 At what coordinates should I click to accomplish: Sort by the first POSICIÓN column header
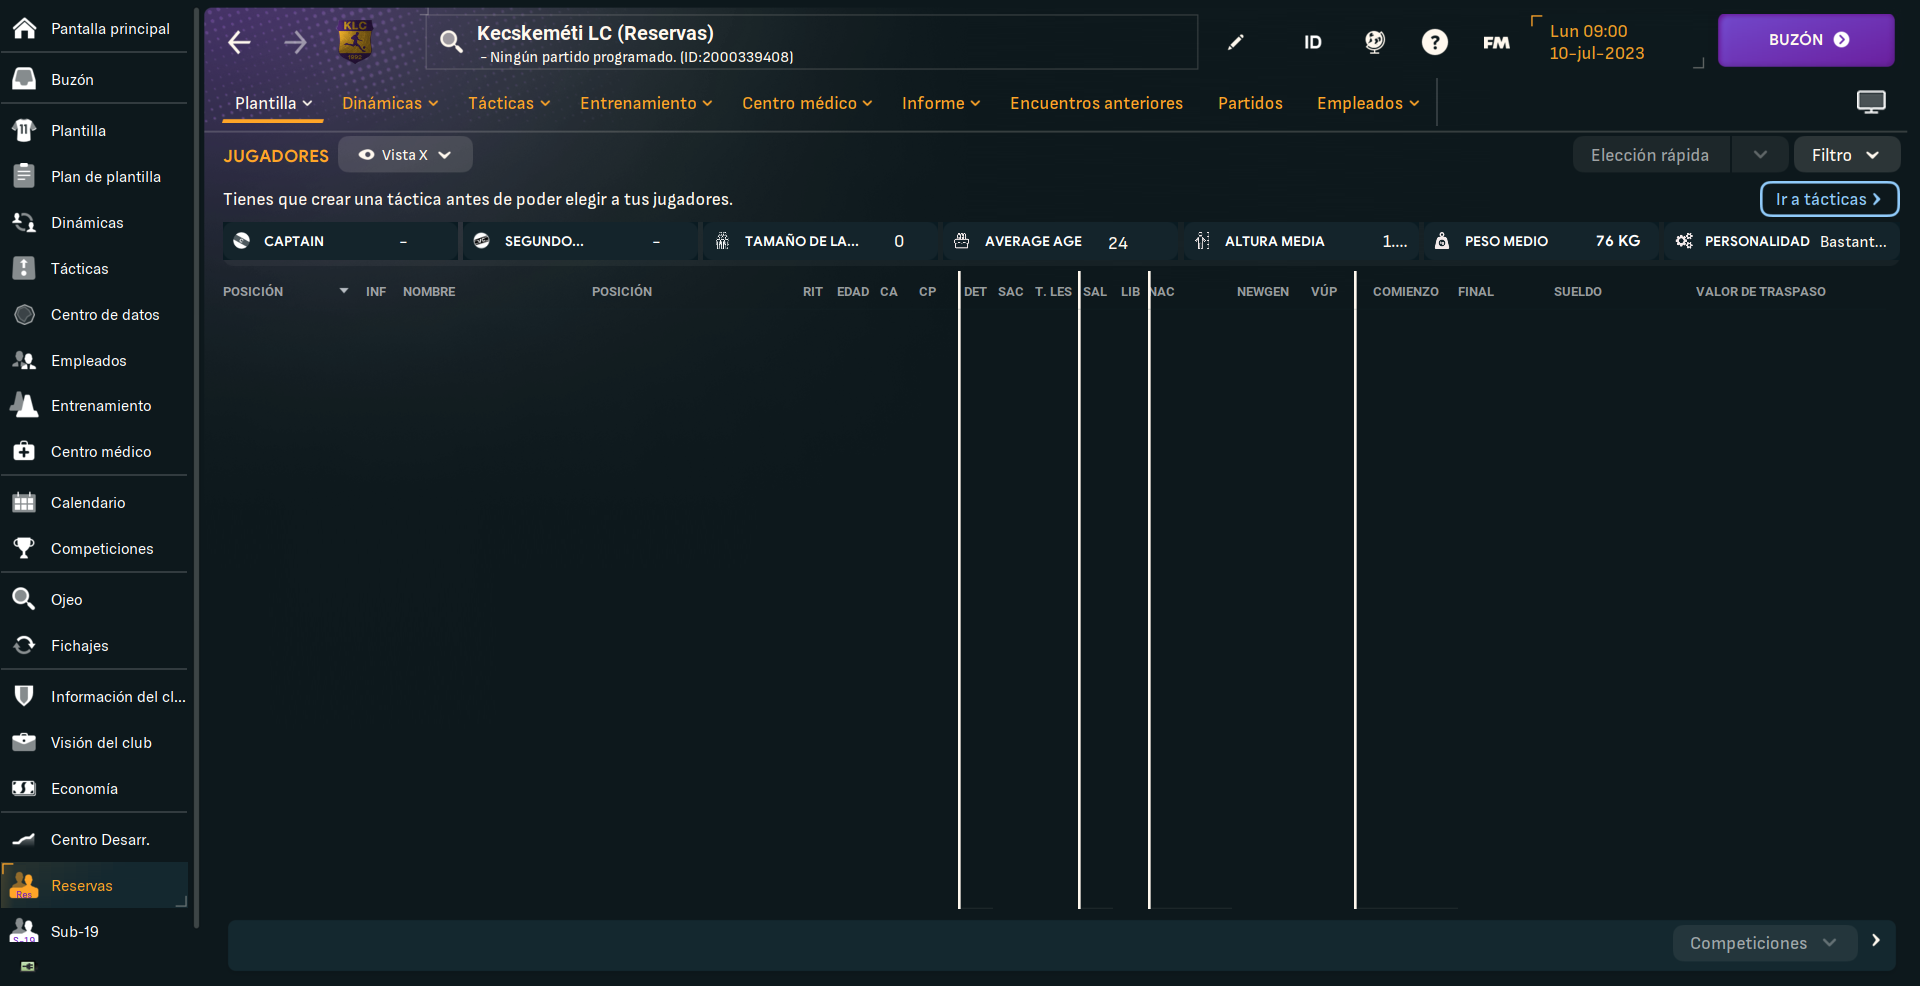click(x=253, y=292)
